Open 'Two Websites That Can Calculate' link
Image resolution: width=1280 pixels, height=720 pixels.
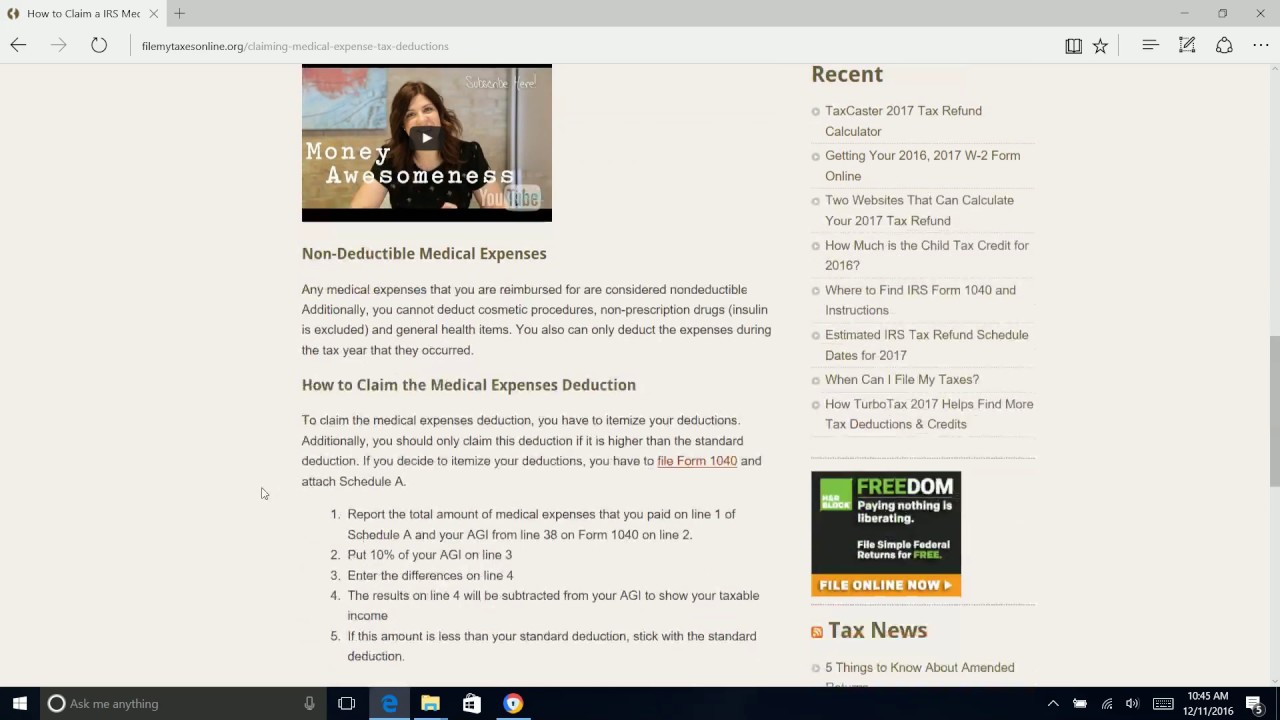coord(919,210)
